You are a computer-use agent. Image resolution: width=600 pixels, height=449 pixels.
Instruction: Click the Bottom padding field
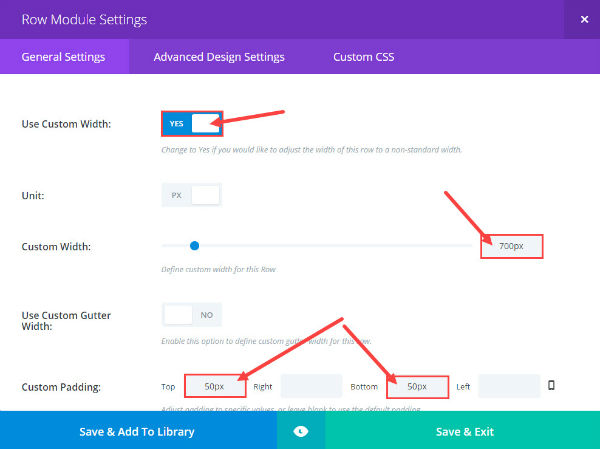click(x=417, y=386)
